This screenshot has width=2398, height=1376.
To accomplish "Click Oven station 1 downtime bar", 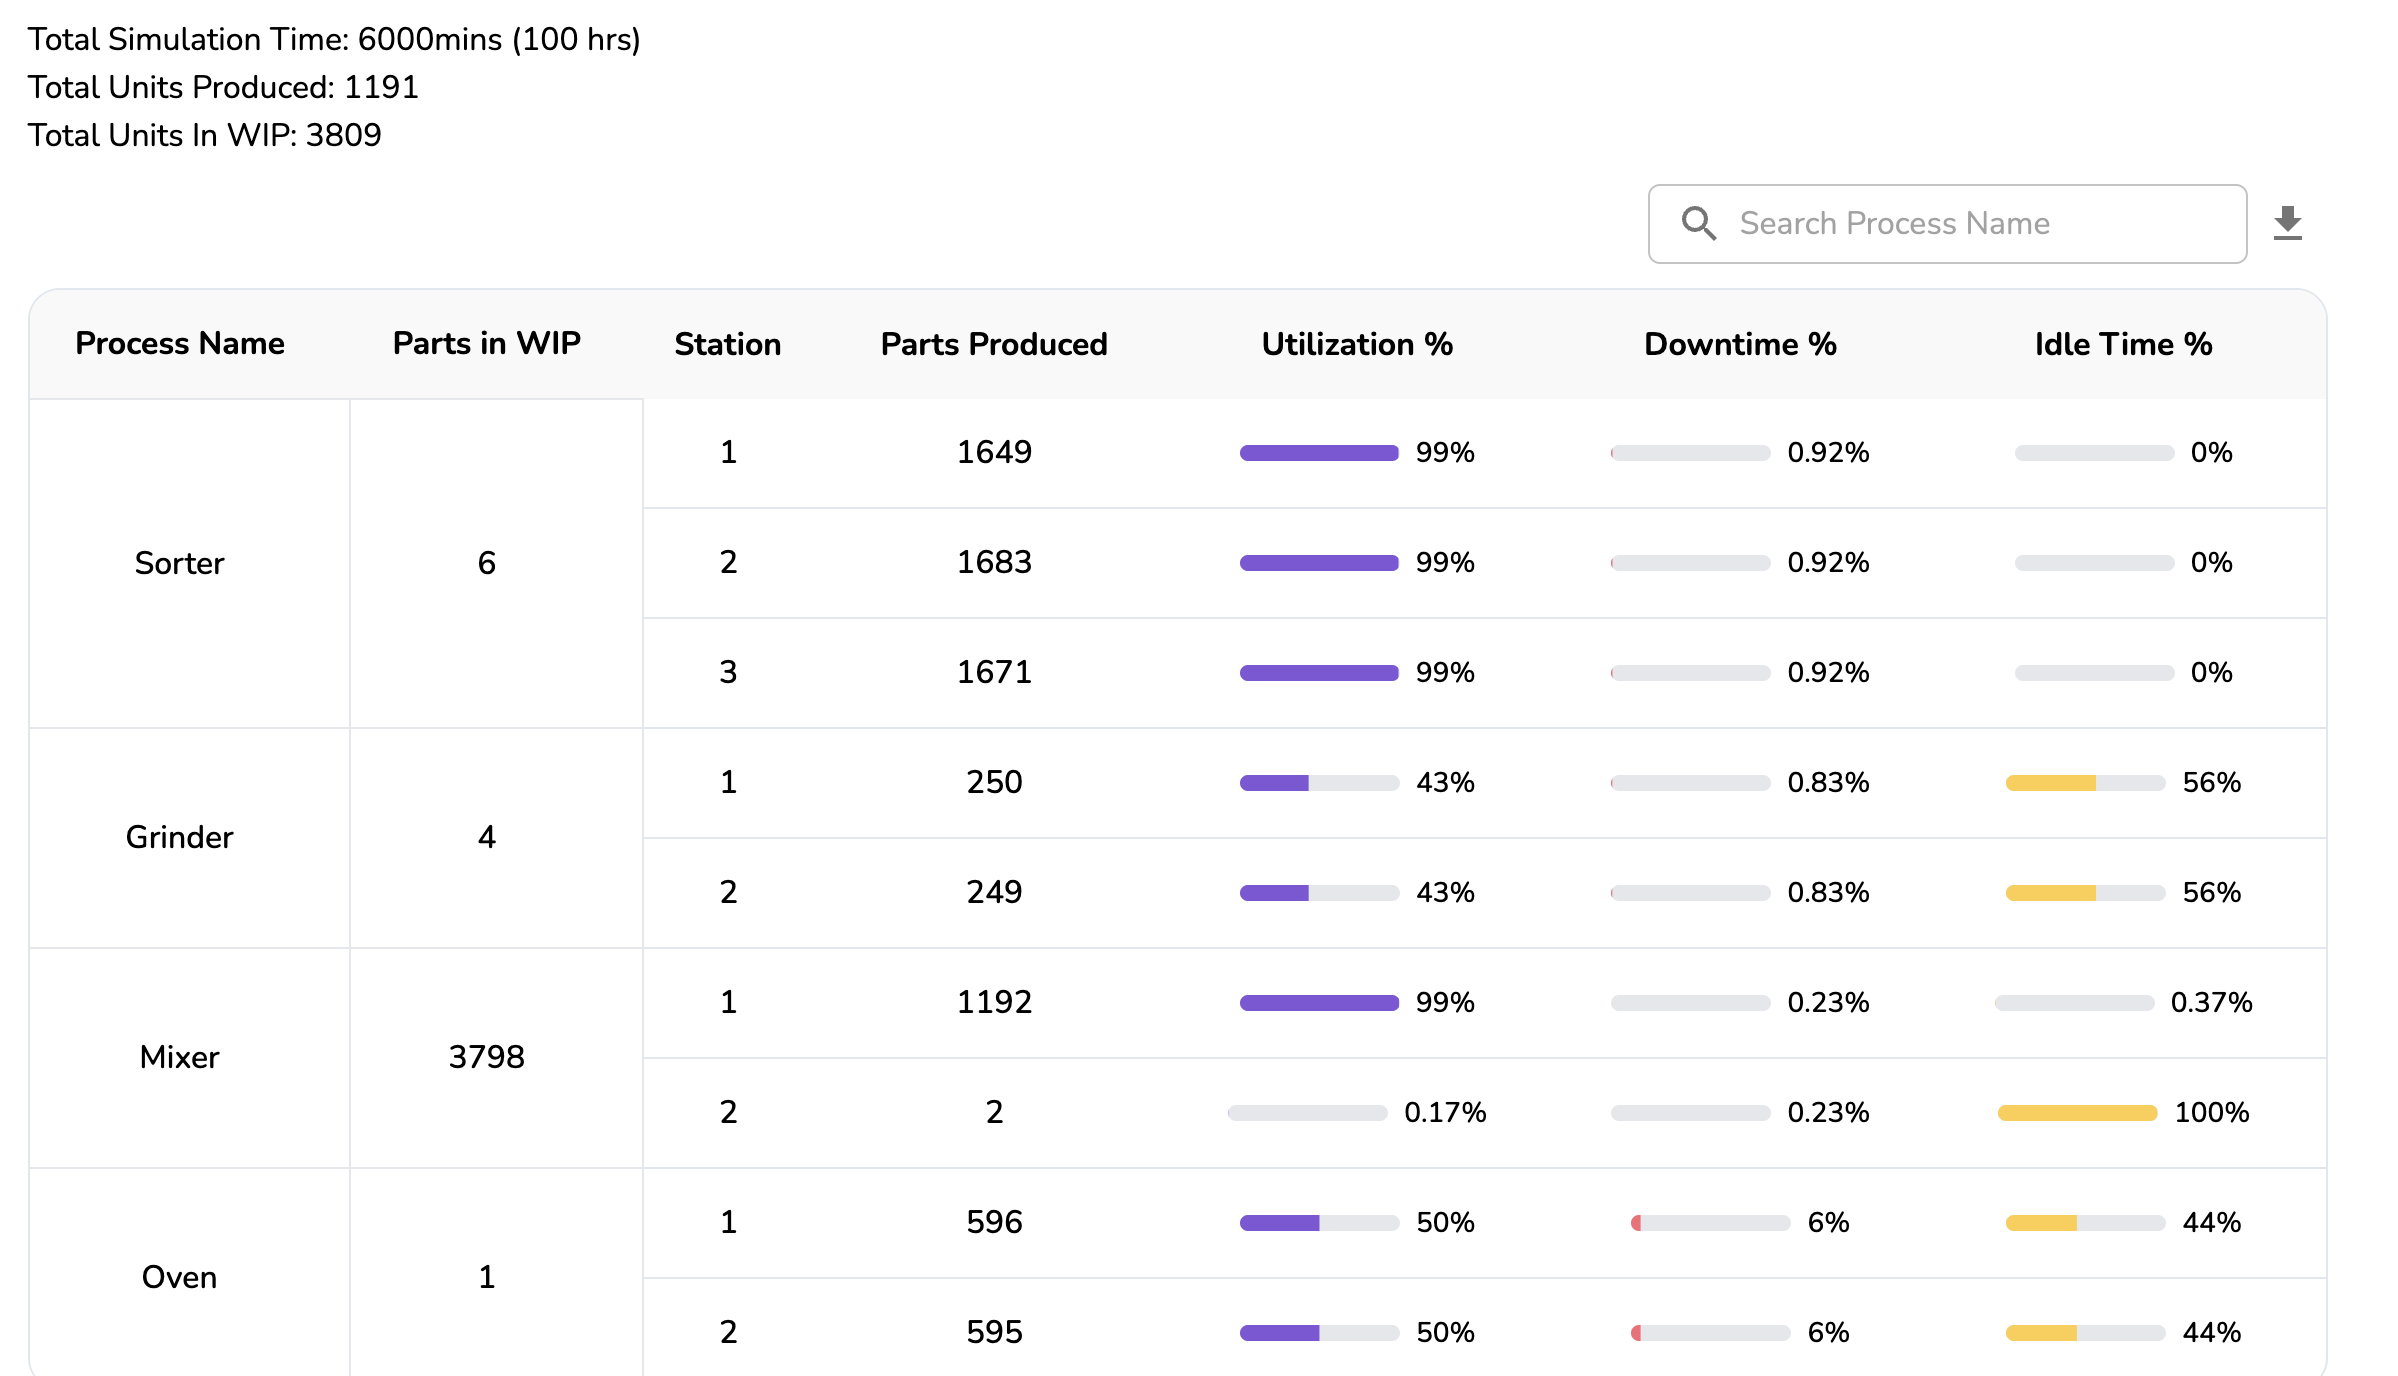I will coord(1710,1223).
